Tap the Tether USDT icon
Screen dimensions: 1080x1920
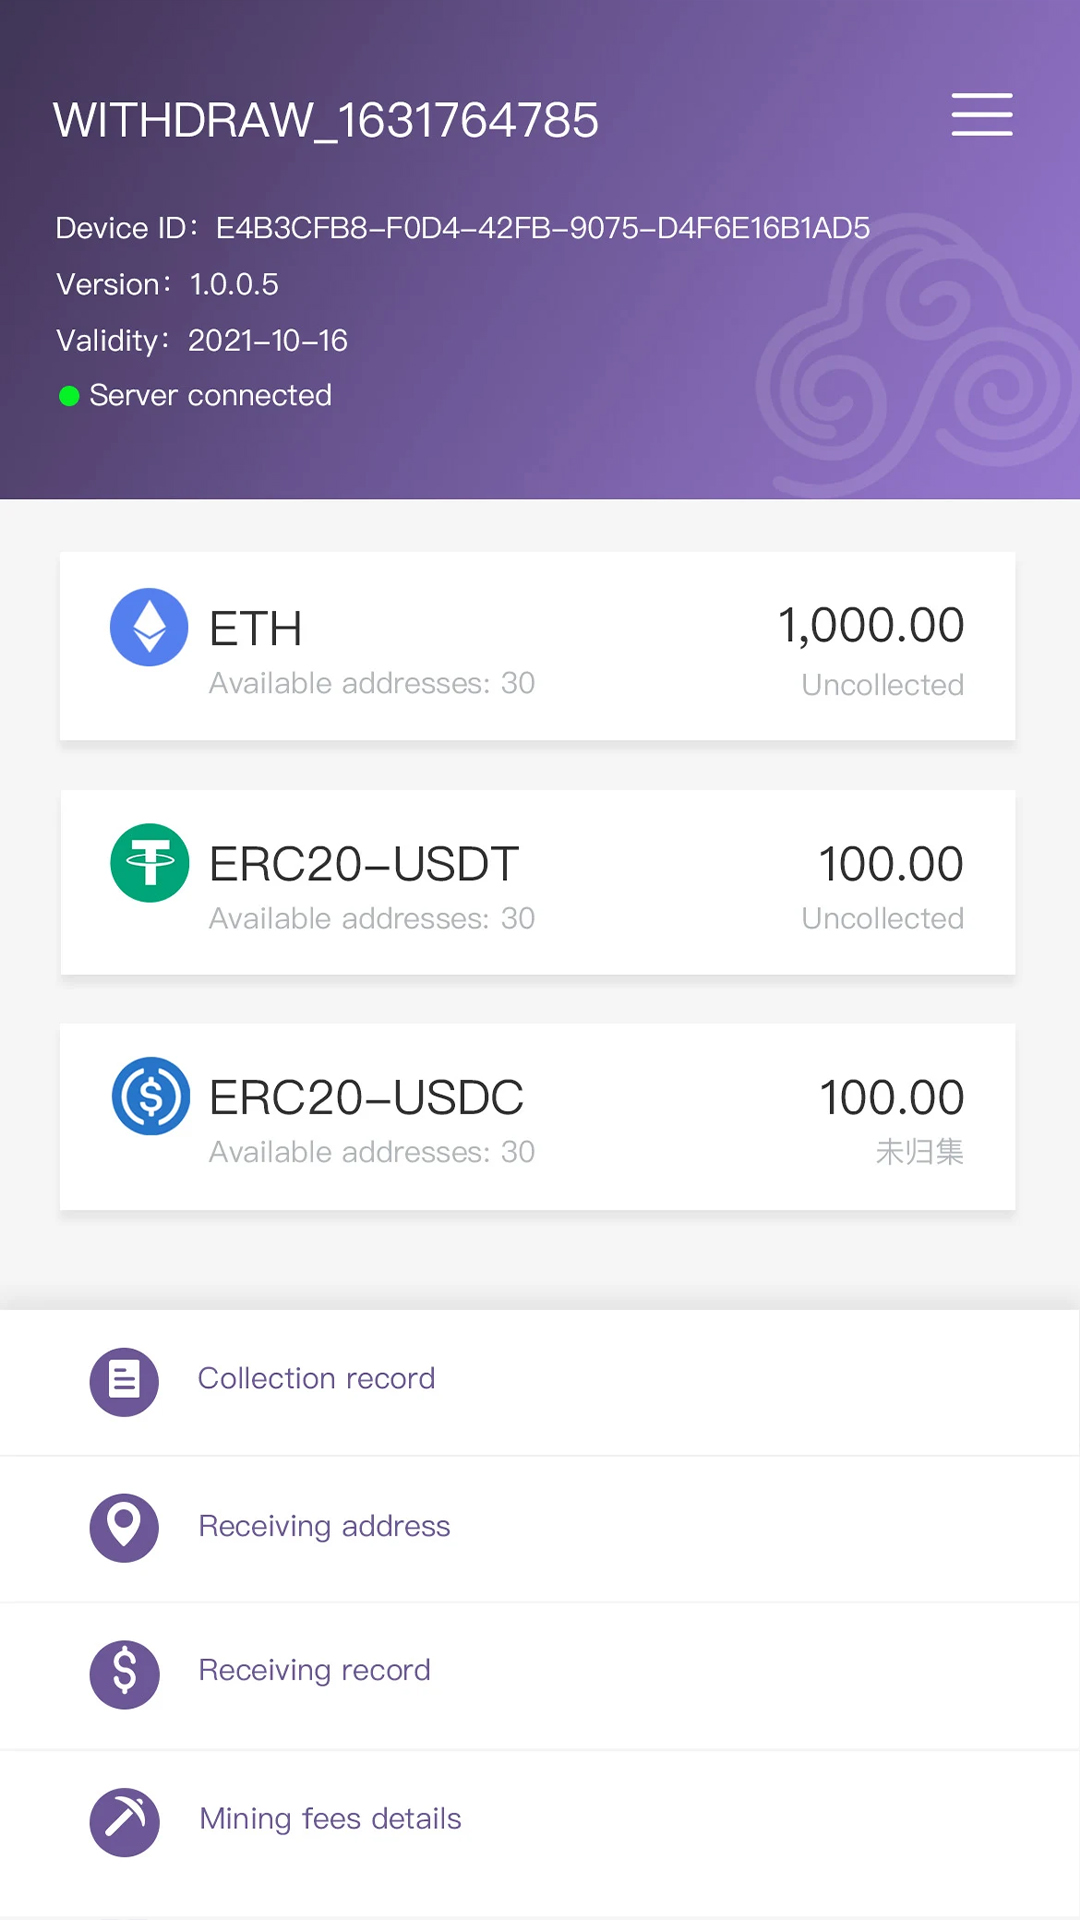[x=149, y=862]
